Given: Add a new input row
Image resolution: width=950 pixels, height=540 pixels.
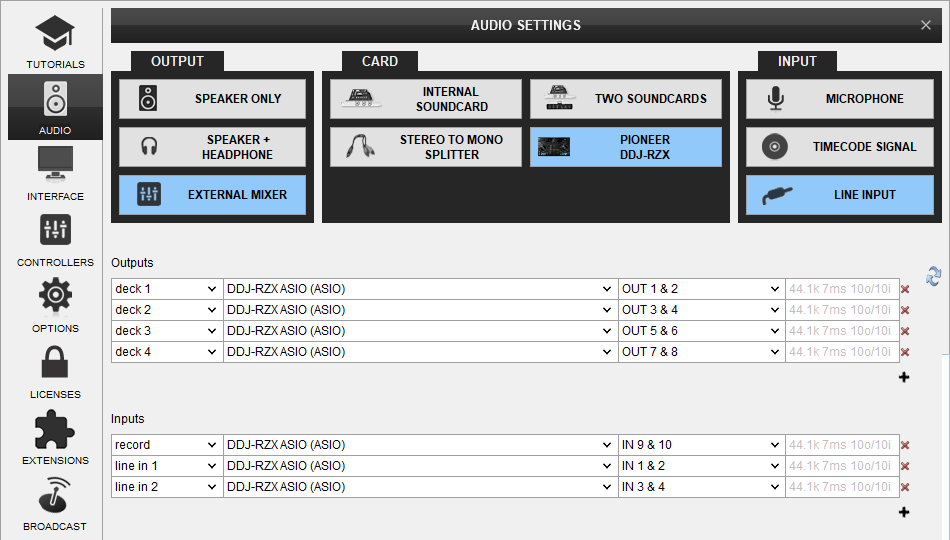Looking at the screenshot, I should 904,512.
